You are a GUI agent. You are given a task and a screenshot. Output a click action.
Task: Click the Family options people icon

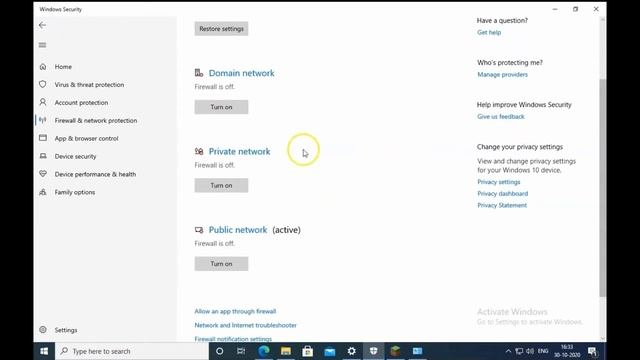pyautogui.click(x=43, y=192)
